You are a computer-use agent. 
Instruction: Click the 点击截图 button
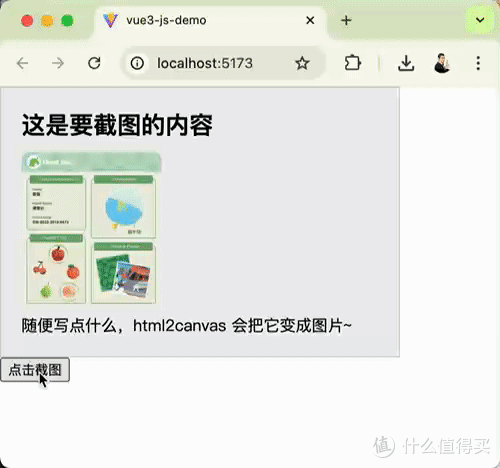click(x=35, y=370)
